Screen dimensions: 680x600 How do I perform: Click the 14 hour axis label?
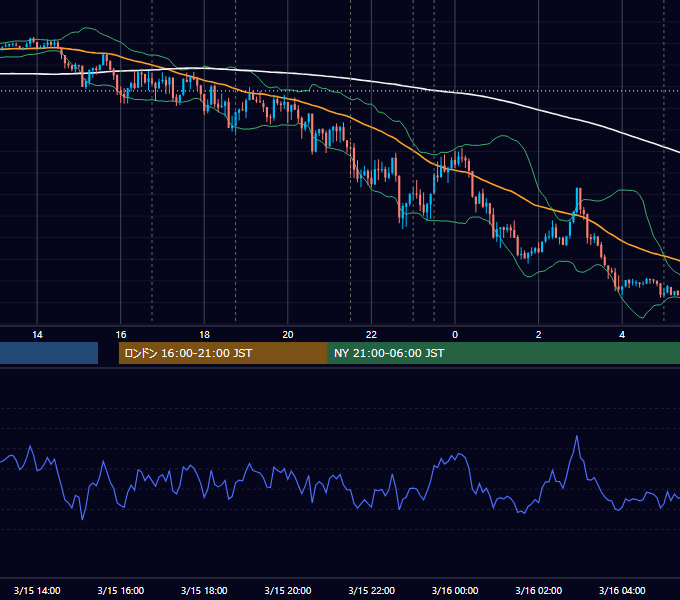tap(37, 335)
